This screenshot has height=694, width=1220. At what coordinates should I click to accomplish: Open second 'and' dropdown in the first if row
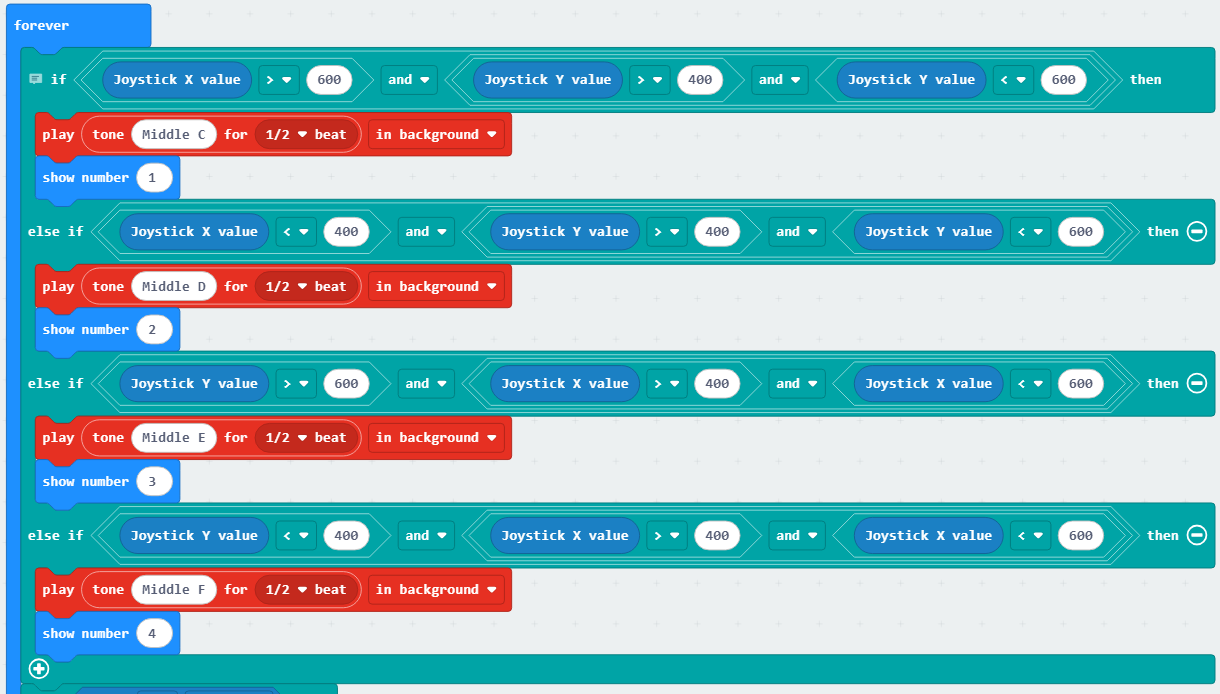pyautogui.click(x=780, y=80)
